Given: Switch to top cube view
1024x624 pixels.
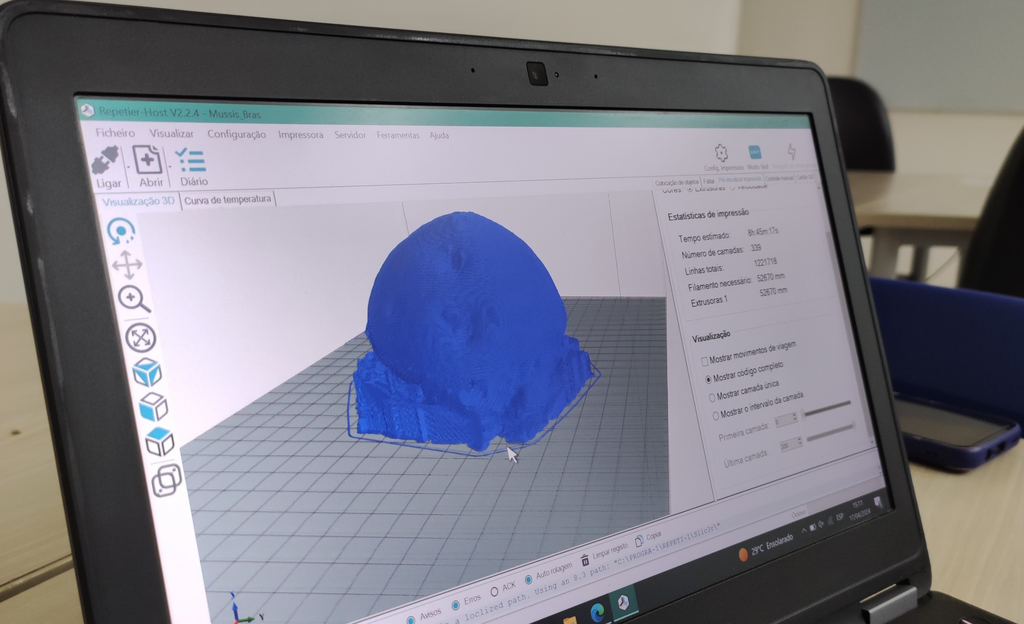Looking at the screenshot, I should 153,407.
